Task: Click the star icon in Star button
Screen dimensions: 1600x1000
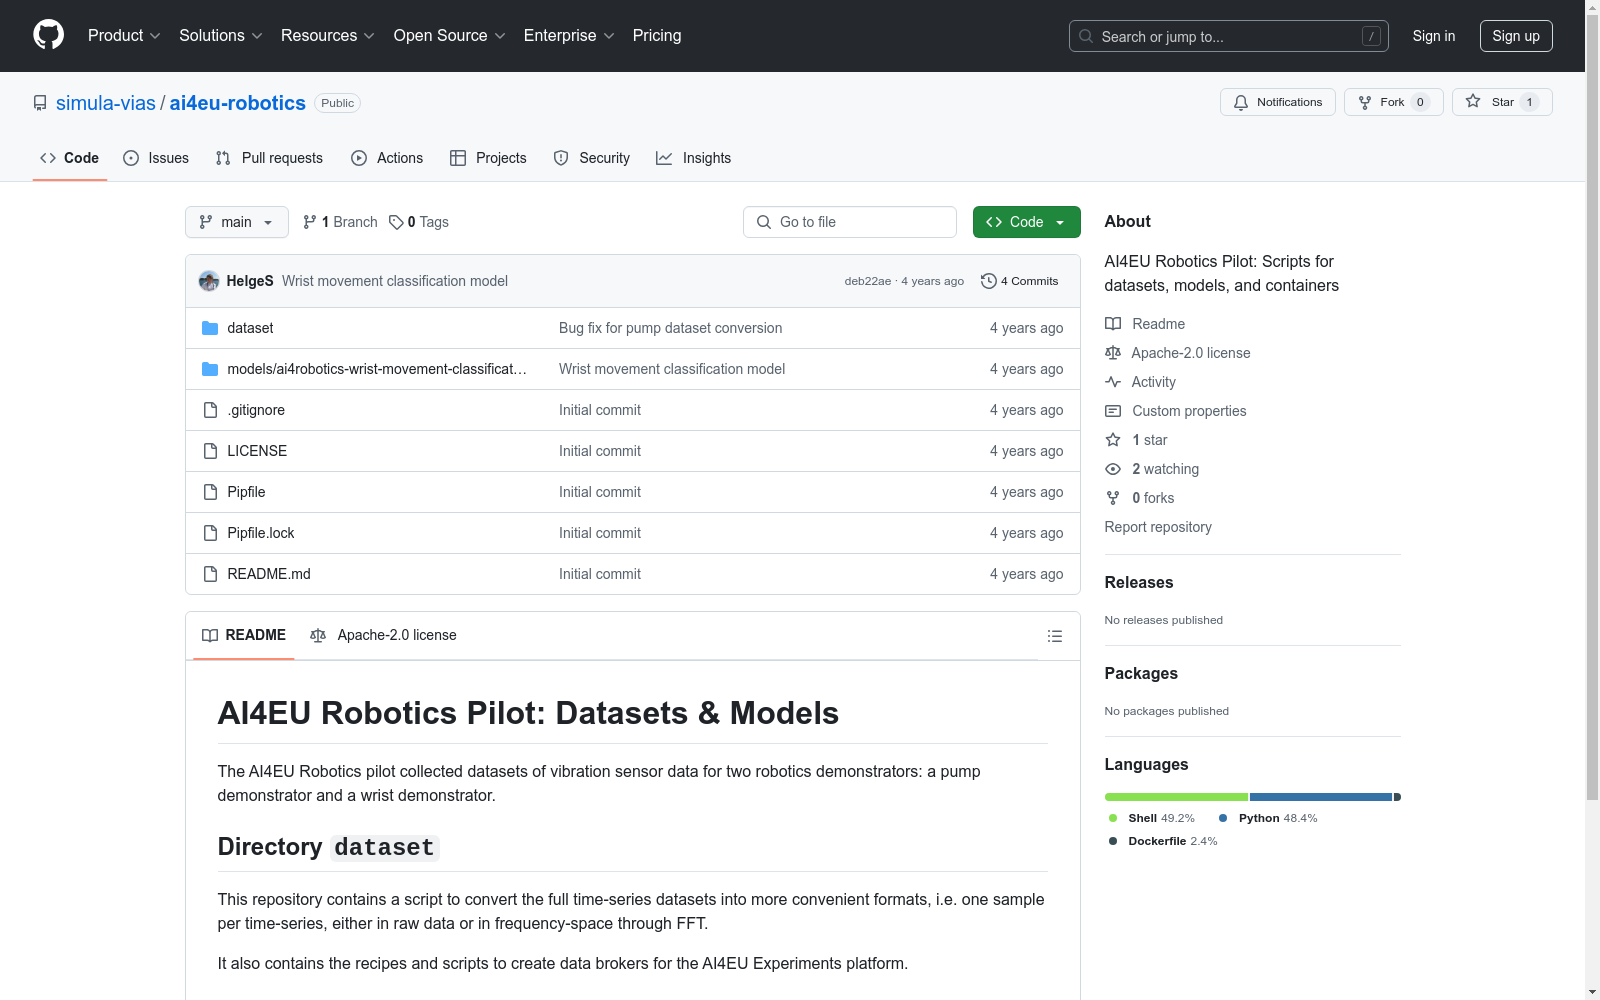Action: (x=1473, y=101)
